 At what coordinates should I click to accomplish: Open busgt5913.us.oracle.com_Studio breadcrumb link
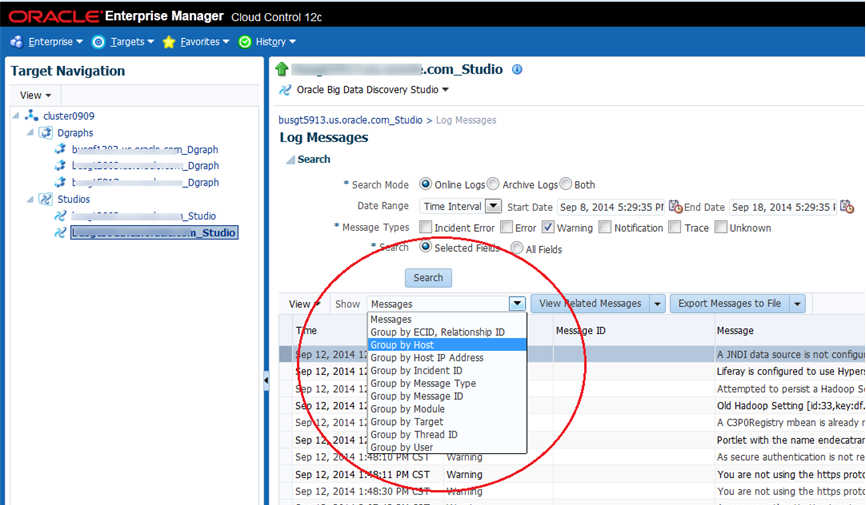(x=350, y=120)
